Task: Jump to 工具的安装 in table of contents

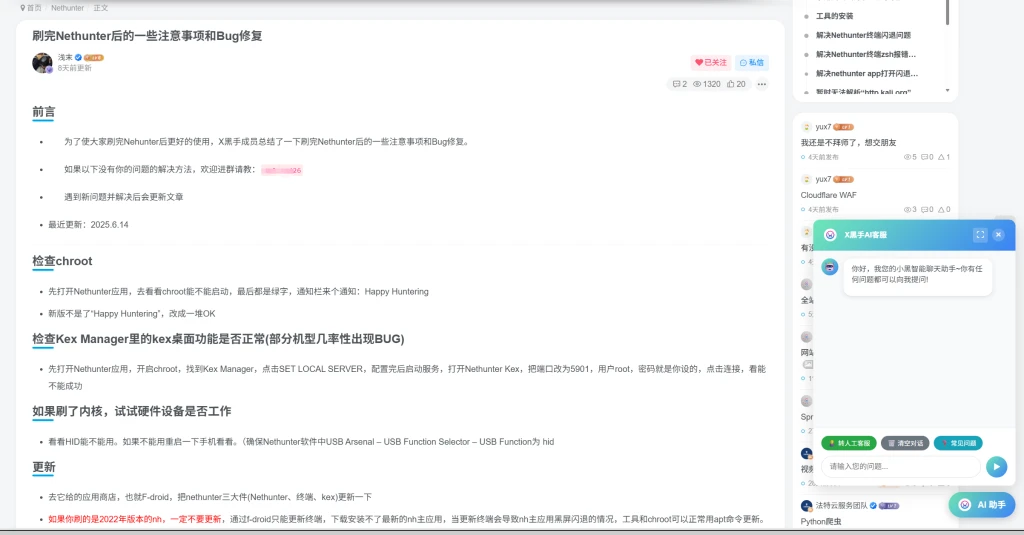Action: tap(834, 16)
